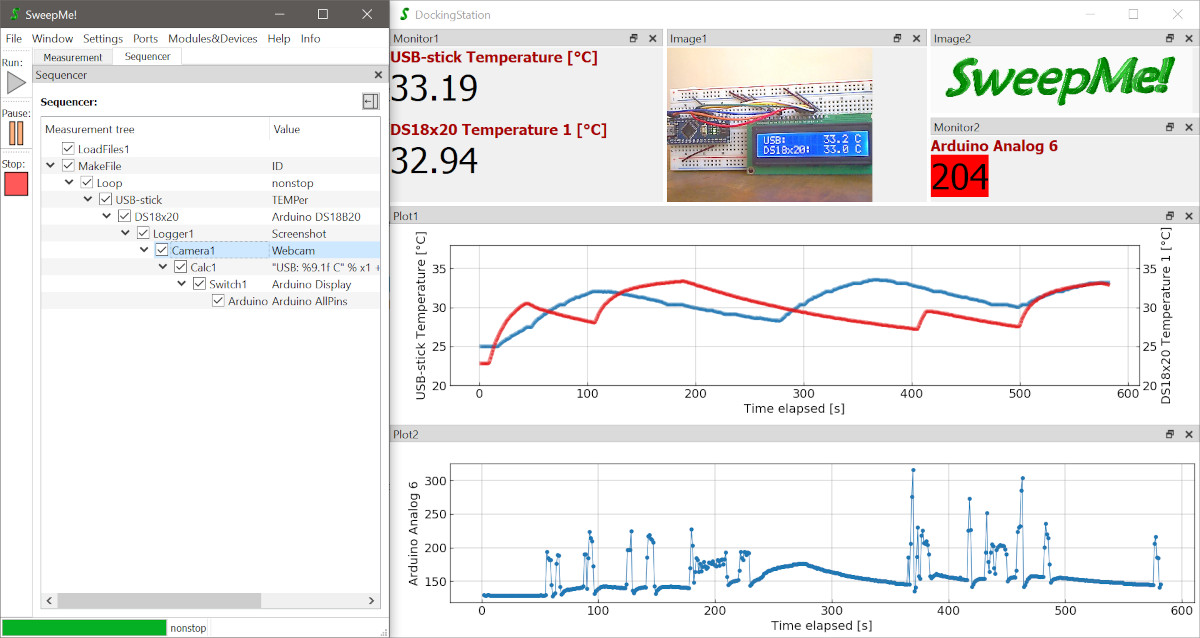Image resolution: width=1200 pixels, height=638 pixels.
Task: Undock the Monitor2 panel
Action: tap(1168, 127)
